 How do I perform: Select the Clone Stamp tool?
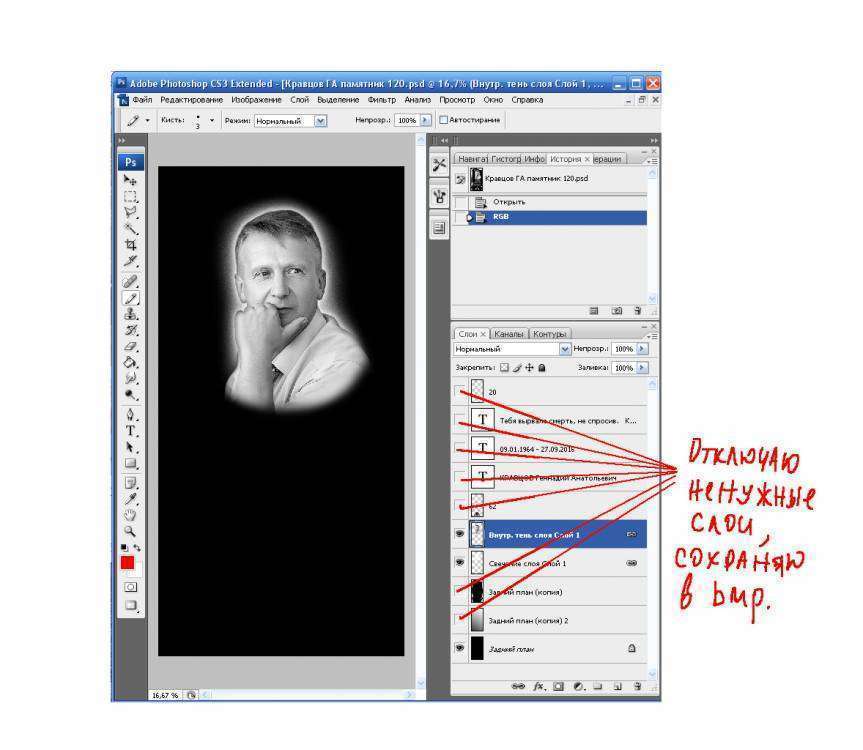130,314
